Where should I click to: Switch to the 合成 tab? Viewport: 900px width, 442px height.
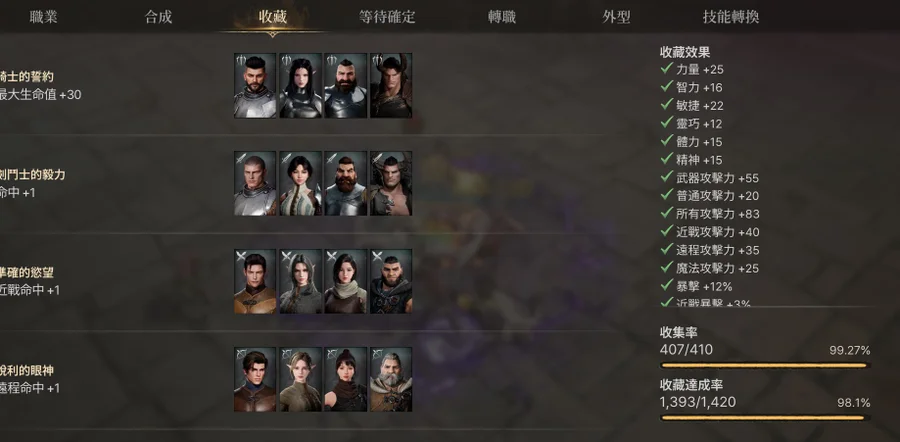(x=158, y=17)
